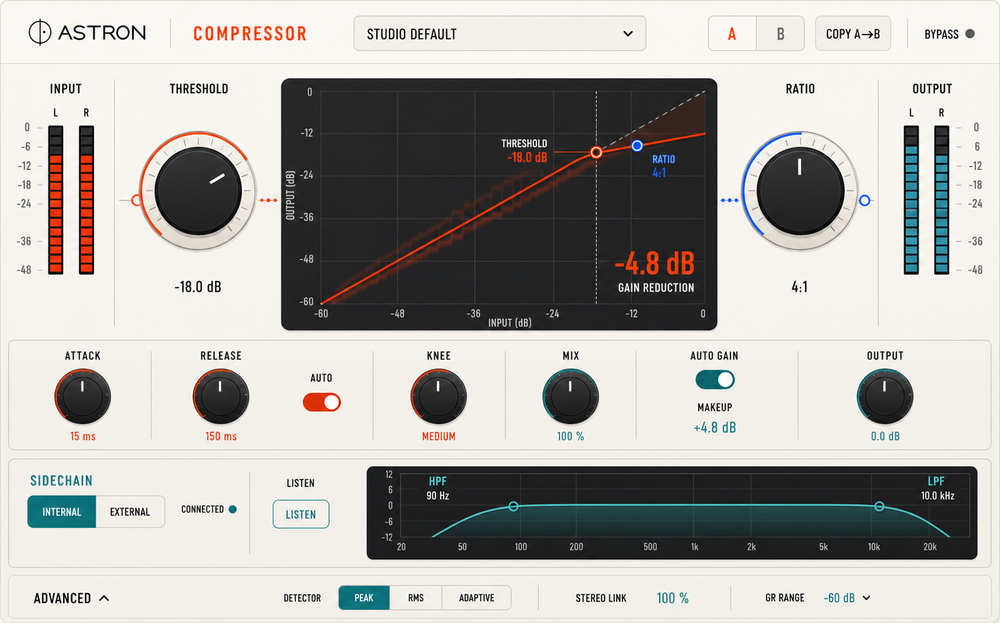Click the Release knob
The width and height of the screenshot is (1000, 623).
click(221, 397)
